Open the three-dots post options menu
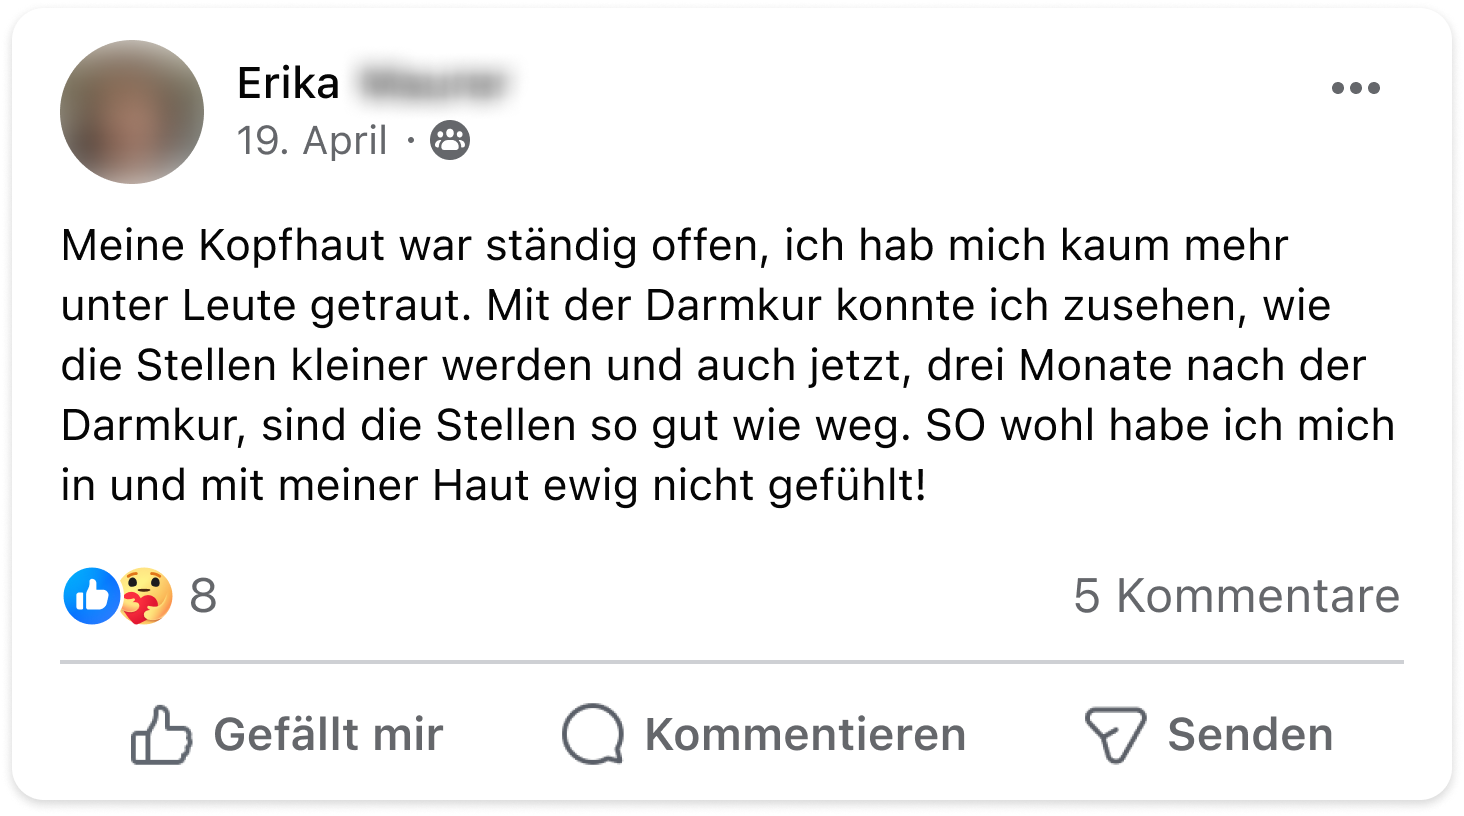 [x=1355, y=88]
